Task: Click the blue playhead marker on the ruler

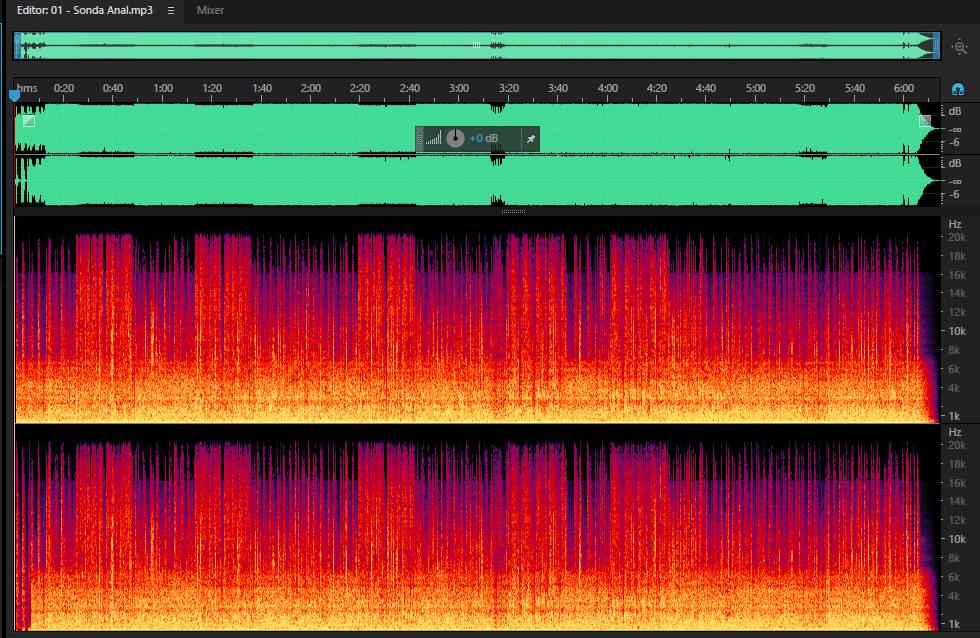Action: [14, 96]
